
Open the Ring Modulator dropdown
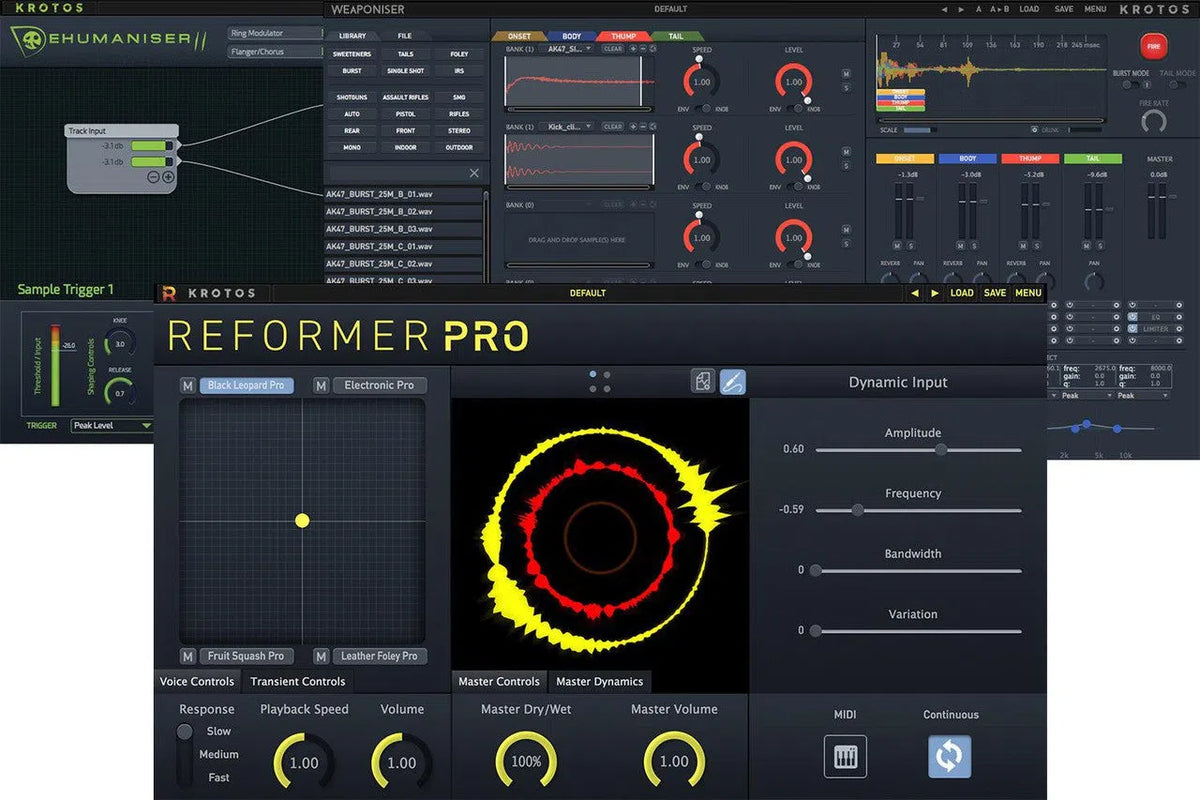click(x=273, y=32)
